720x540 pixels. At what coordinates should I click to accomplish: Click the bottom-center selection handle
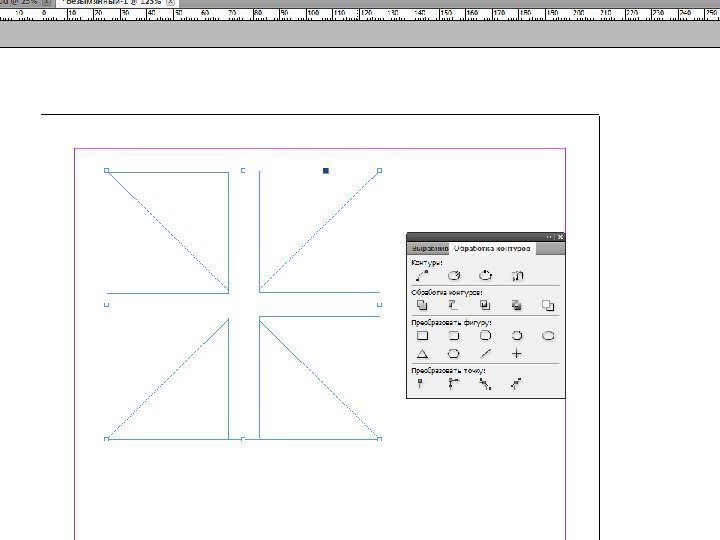click(243, 439)
